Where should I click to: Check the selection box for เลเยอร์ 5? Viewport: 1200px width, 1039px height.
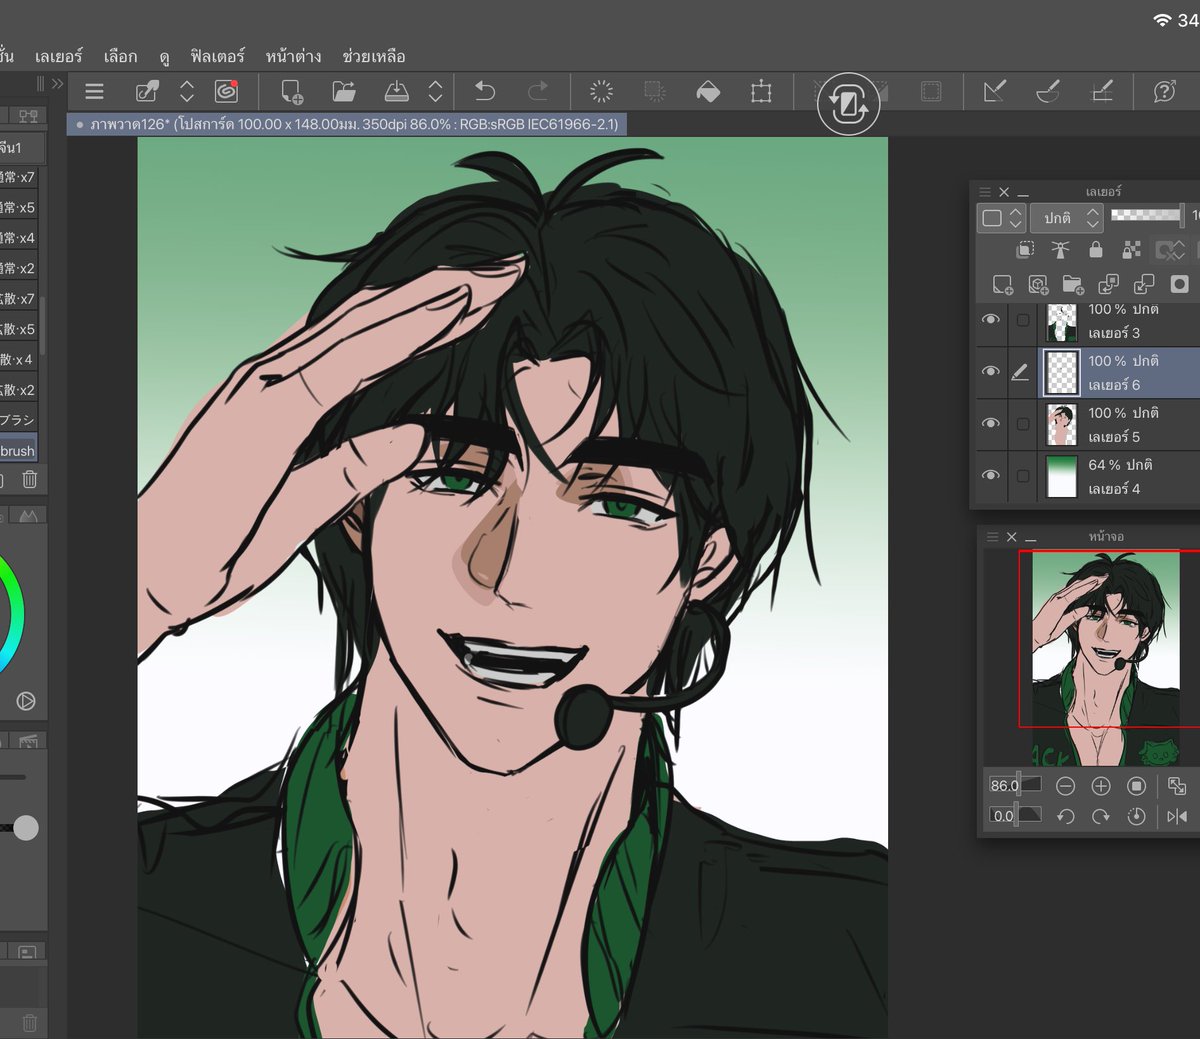[x=1022, y=424]
